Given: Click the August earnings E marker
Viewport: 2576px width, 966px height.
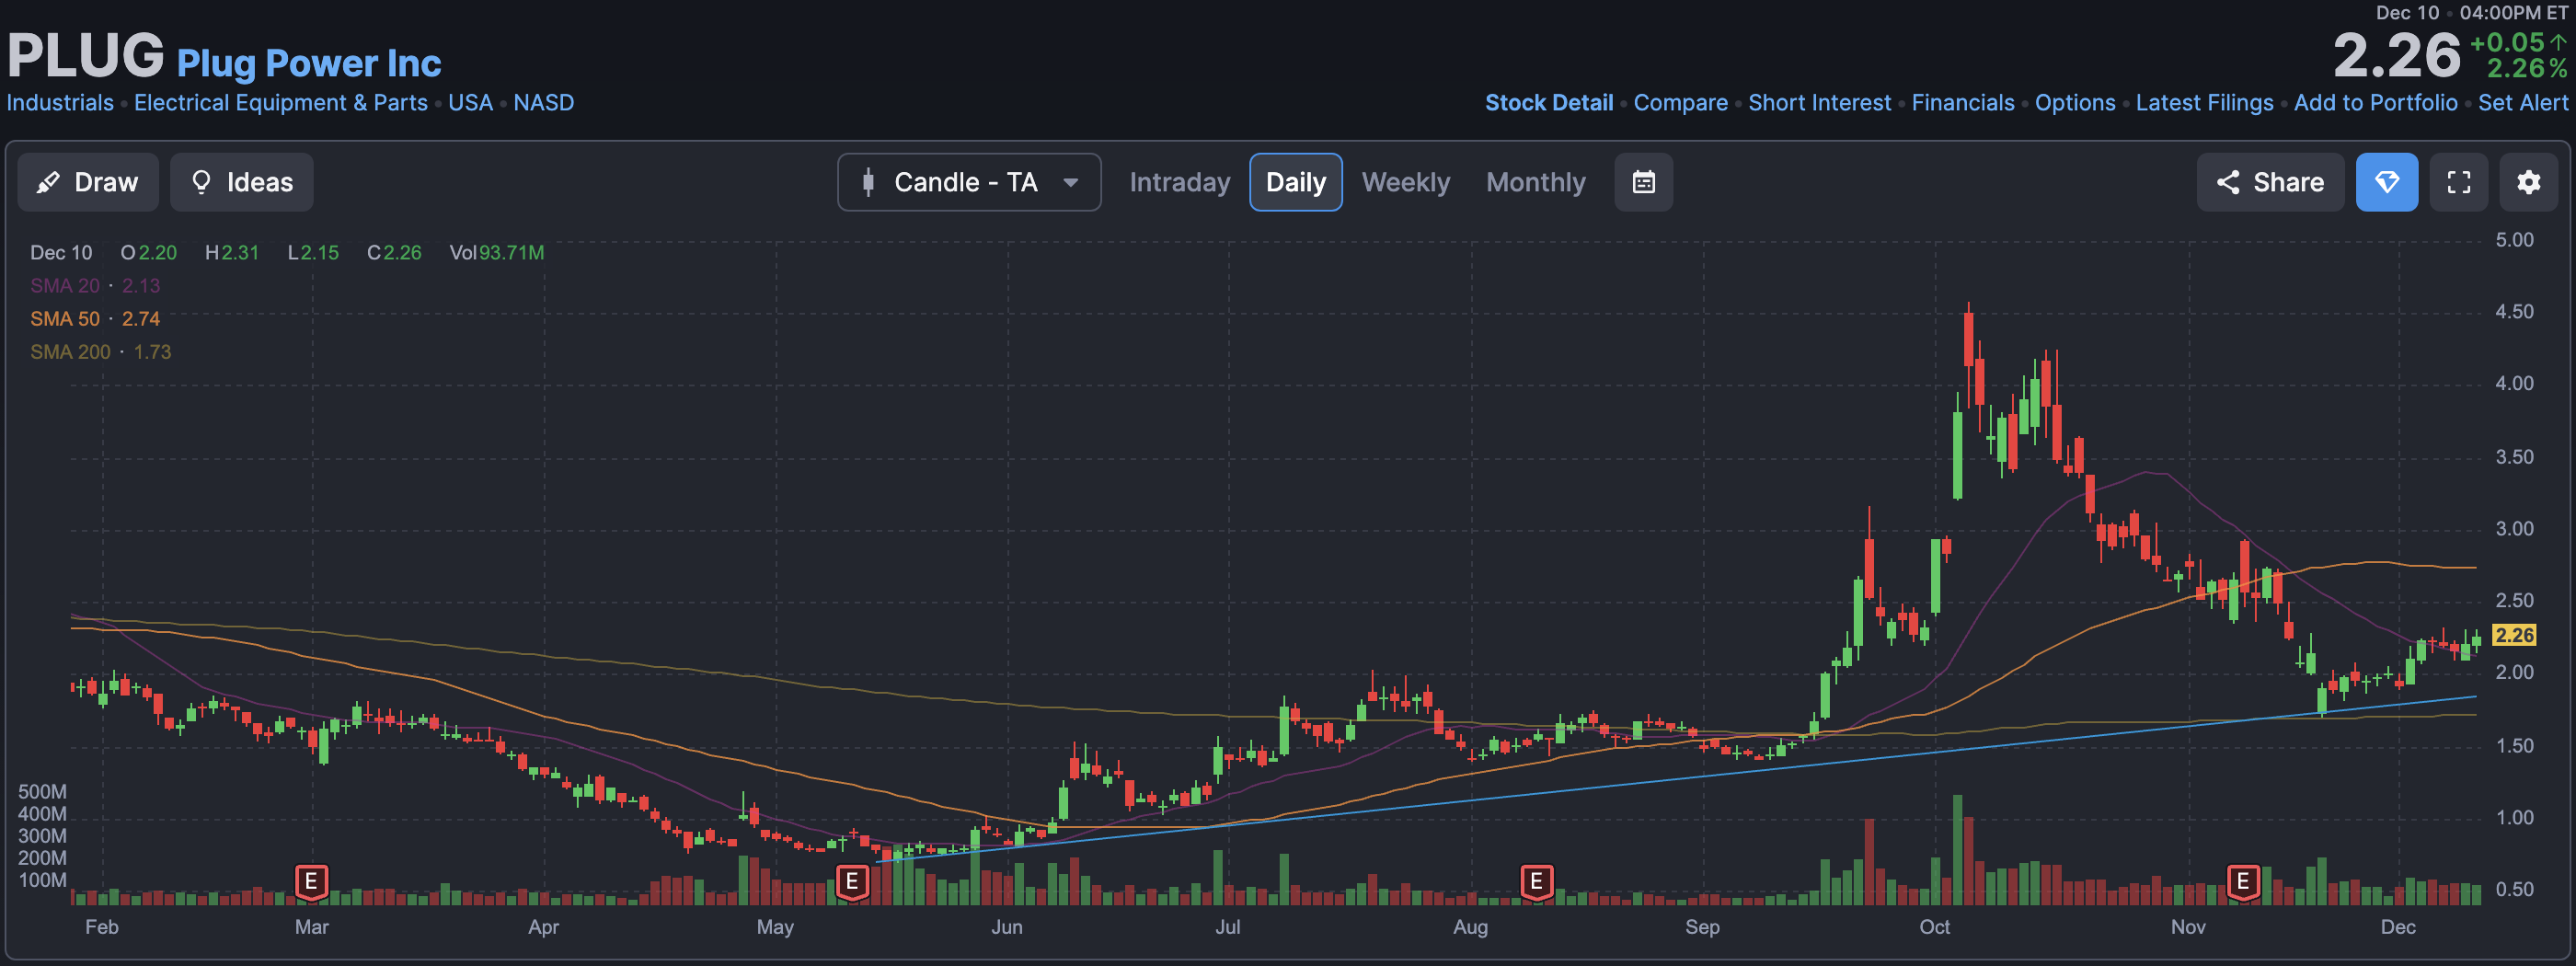Looking at the screenshot, I should coord(1536,882).
